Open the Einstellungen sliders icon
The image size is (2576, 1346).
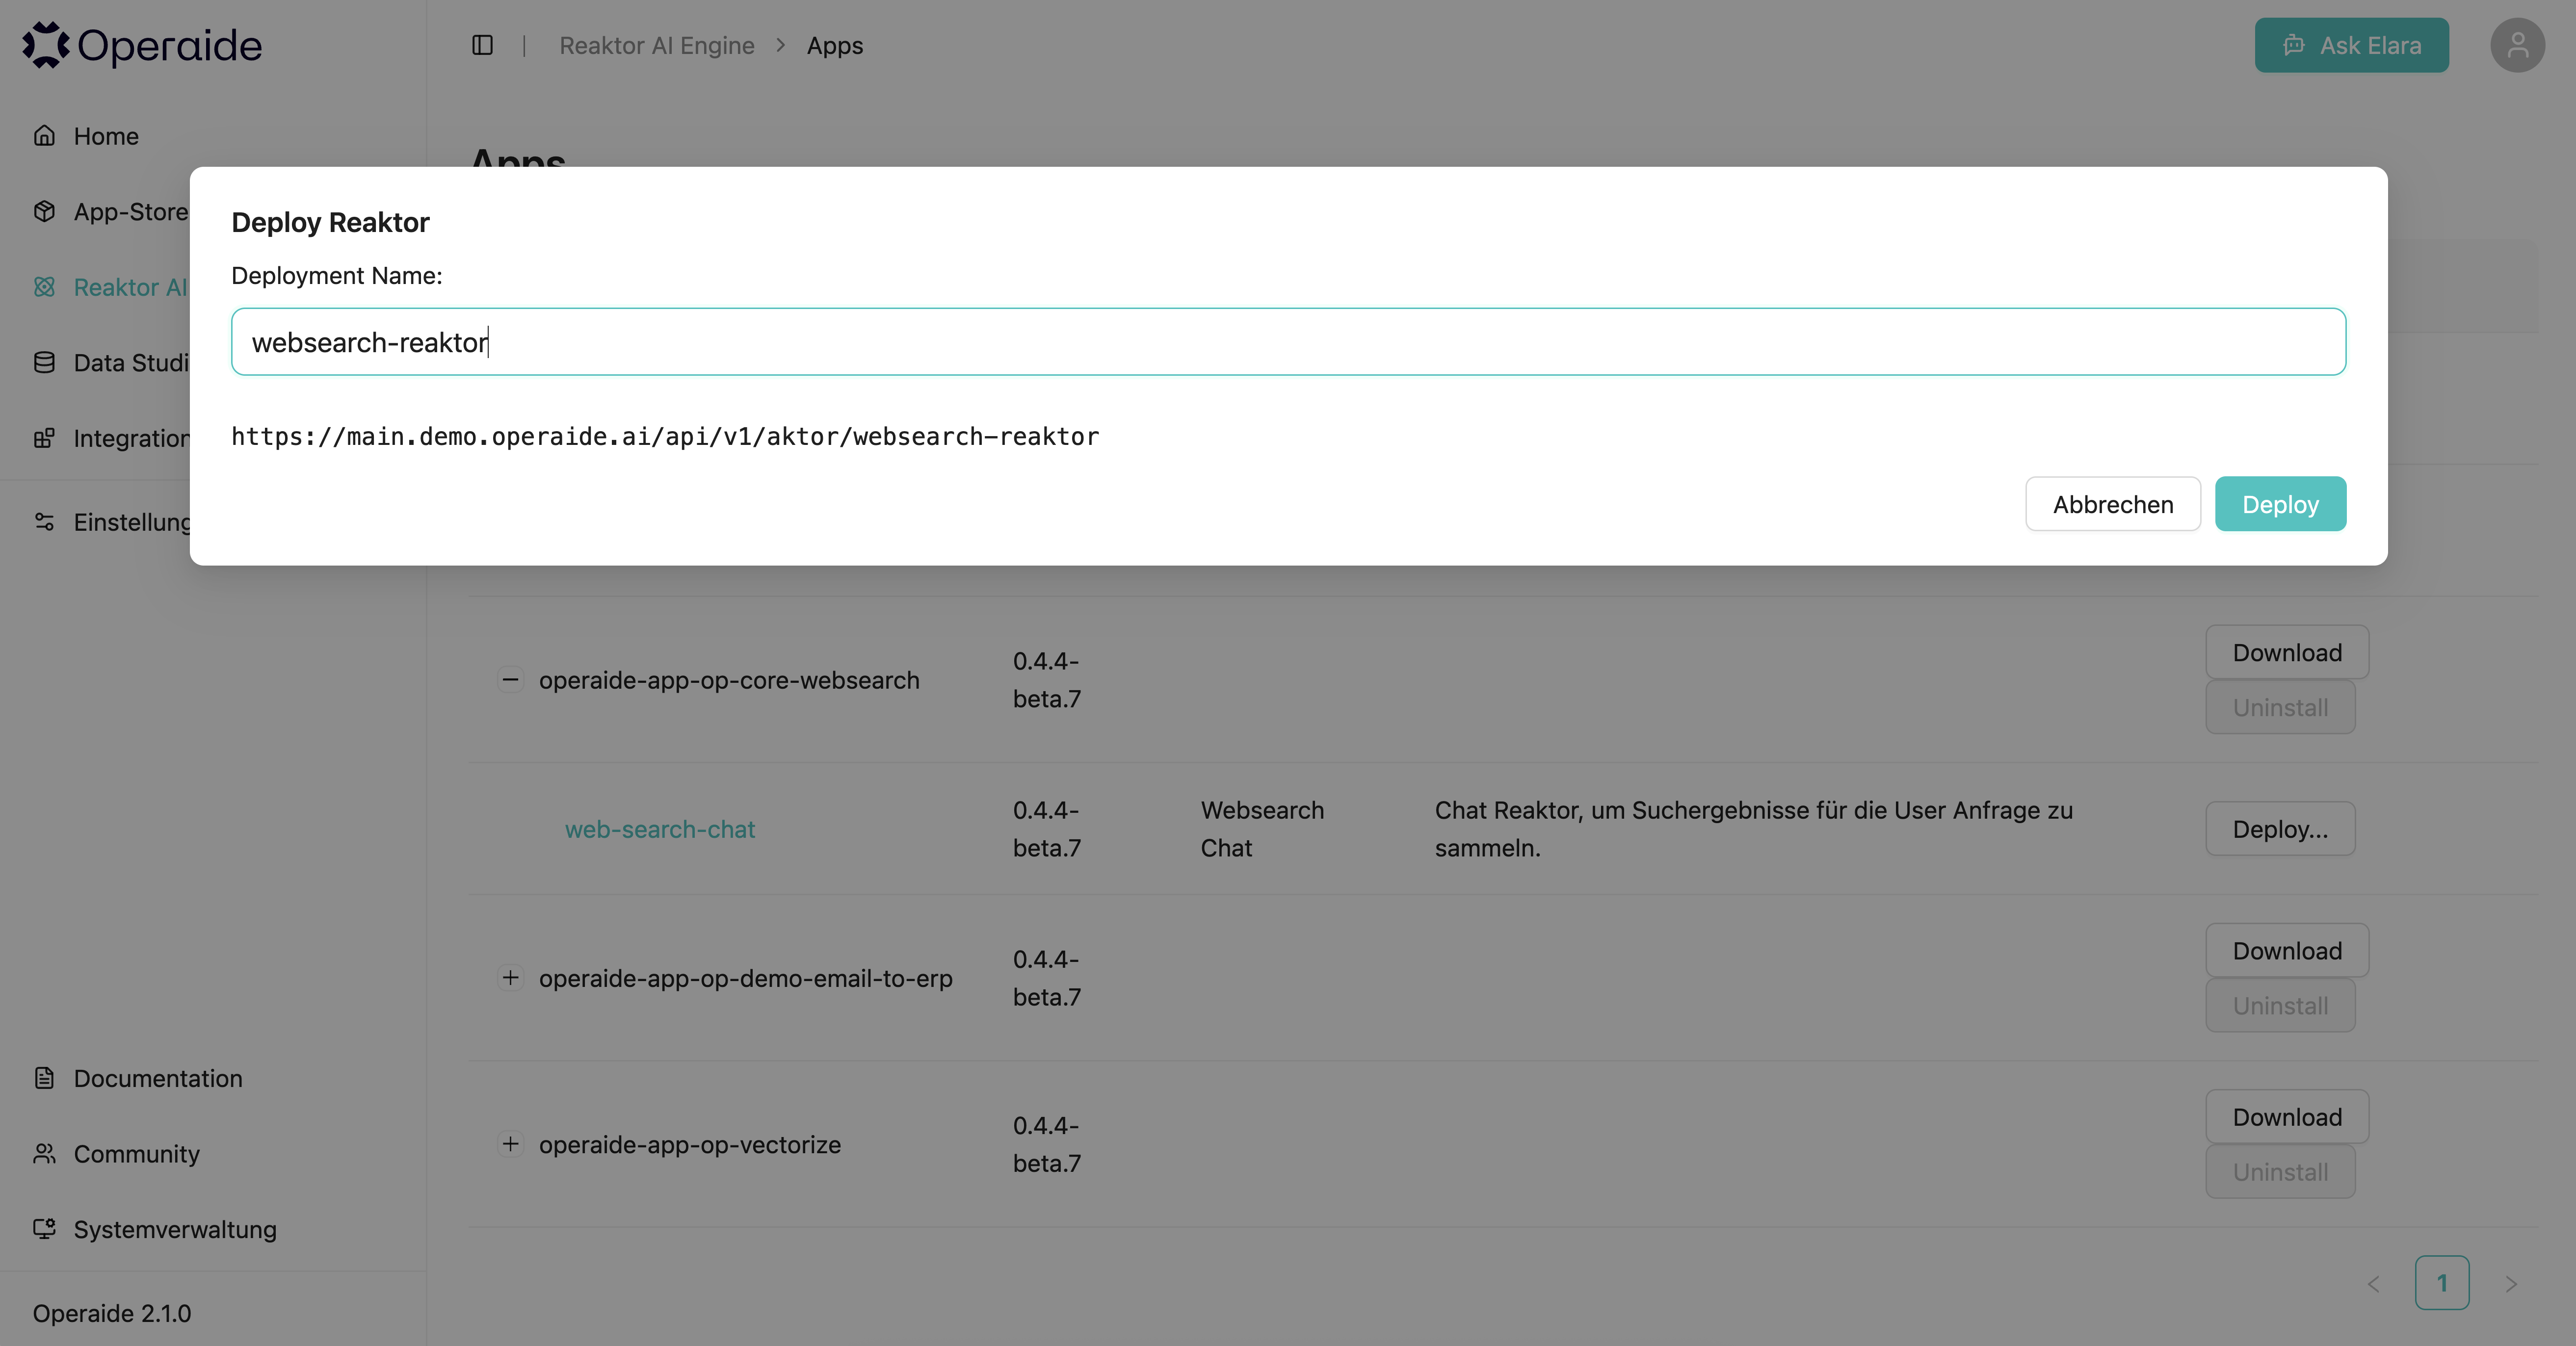44,521
